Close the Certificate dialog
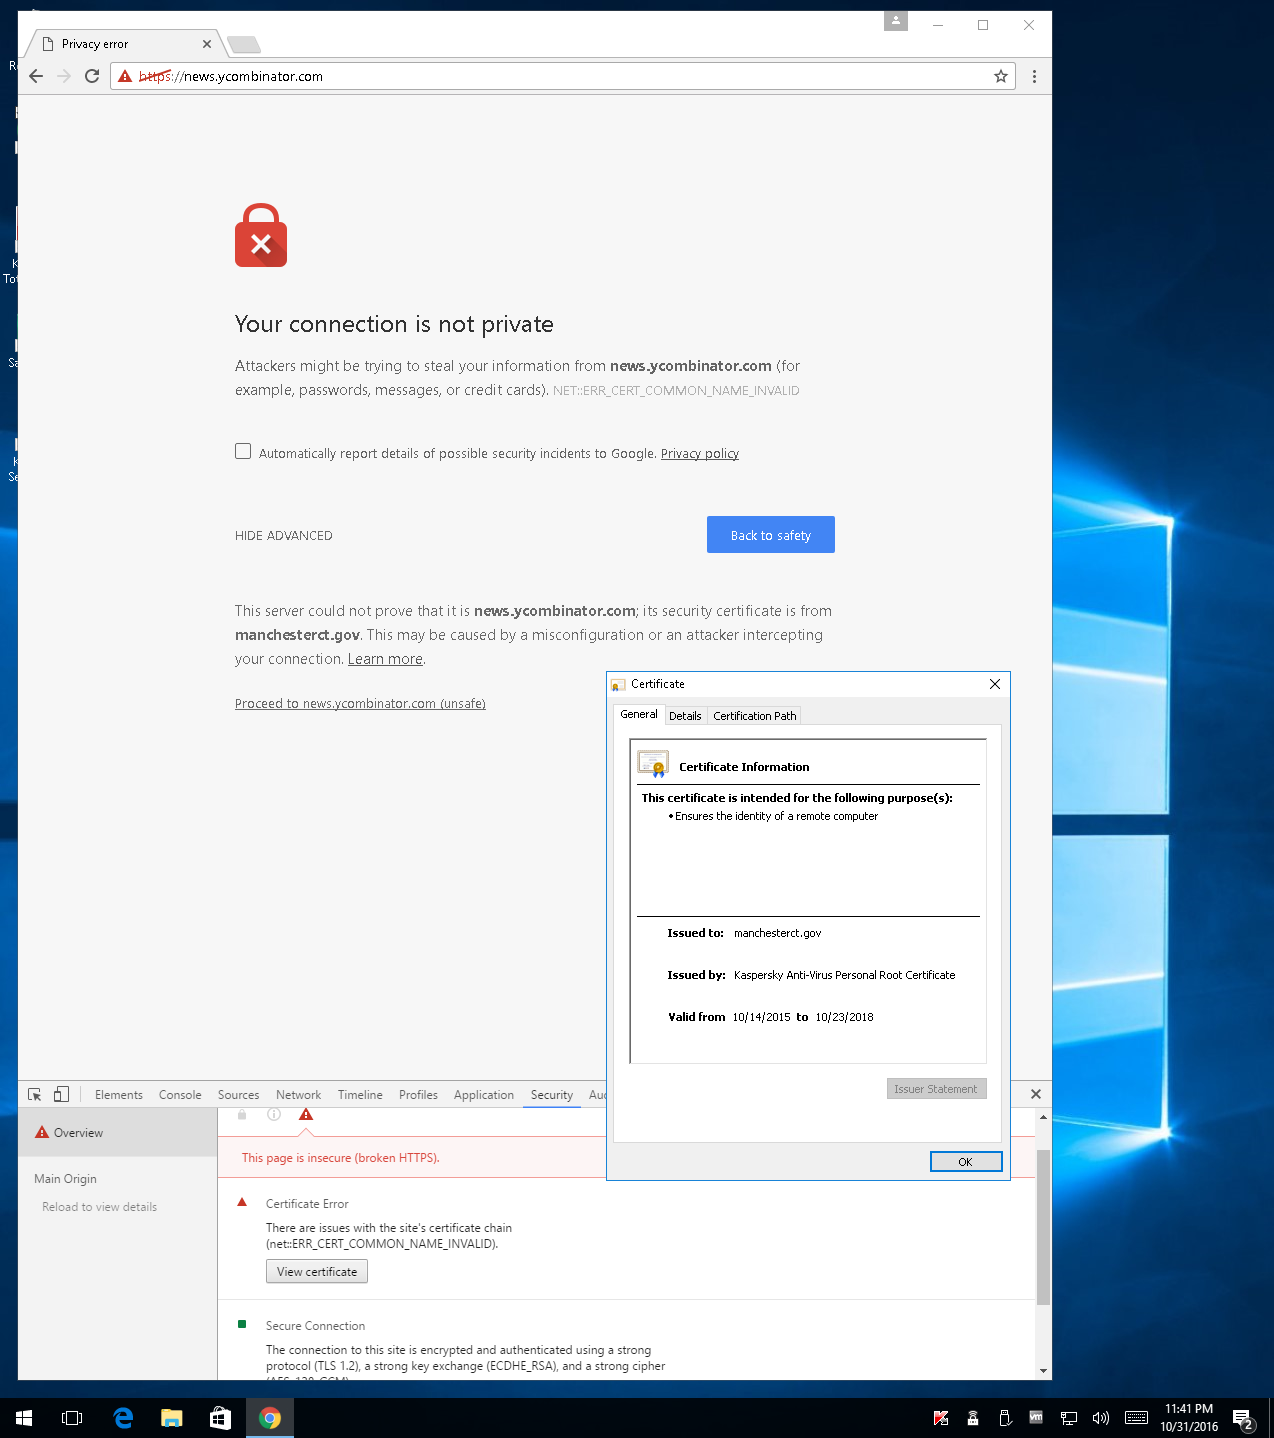The width and height of the screenshot is (1274, 1438). tap(995, 684)
